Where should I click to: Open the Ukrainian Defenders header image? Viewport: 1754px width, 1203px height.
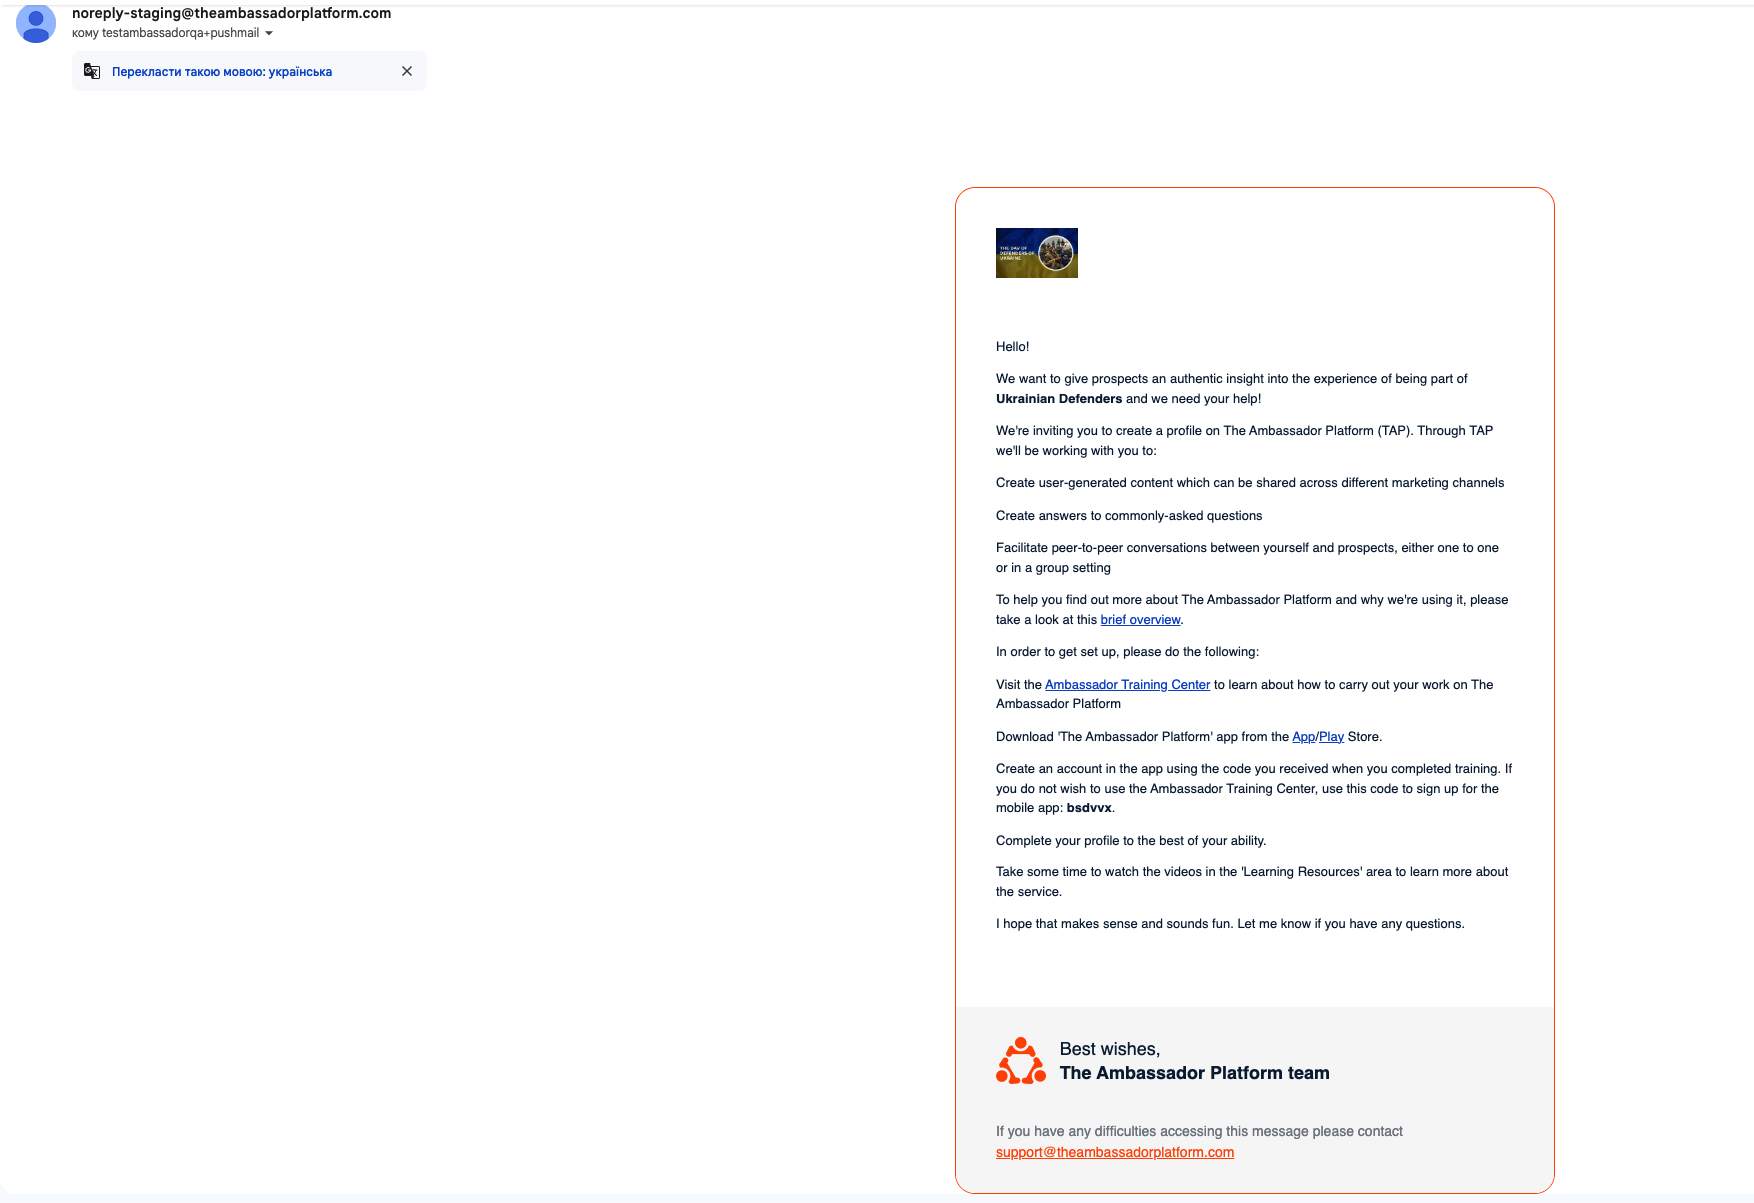[x=1037, y=253]
